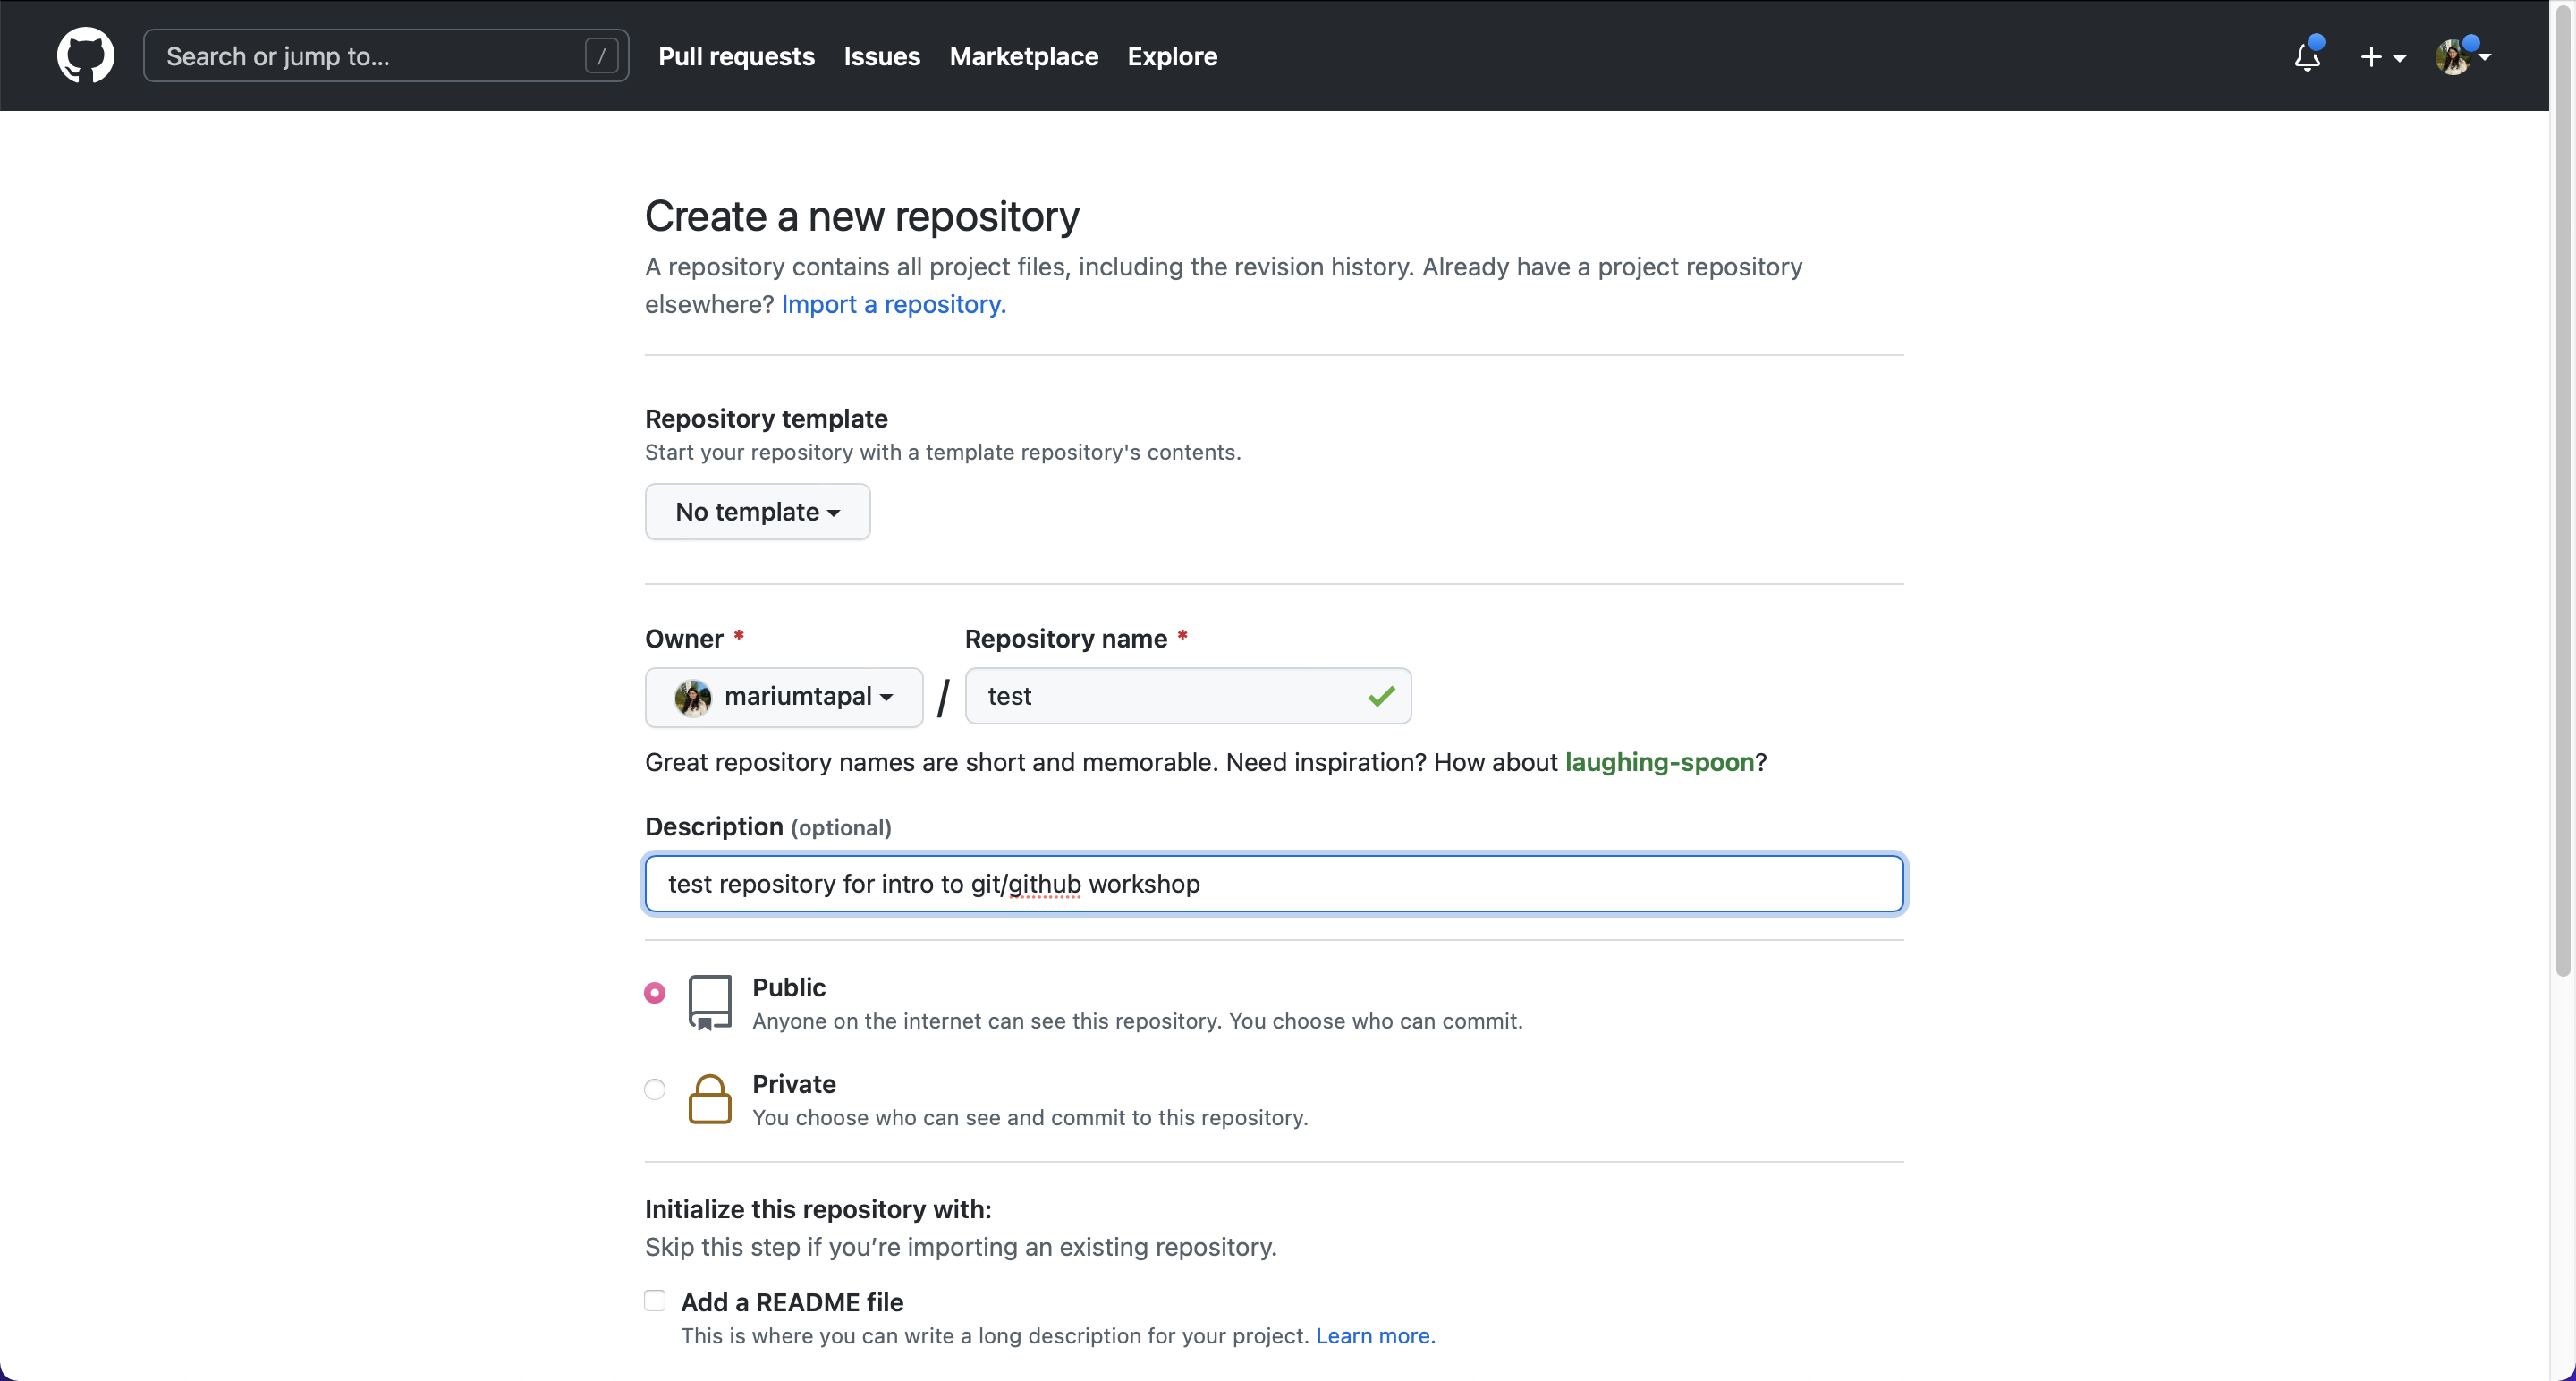Open the README Learn more link
2576x1381 pixels.
point(1375,1336)
